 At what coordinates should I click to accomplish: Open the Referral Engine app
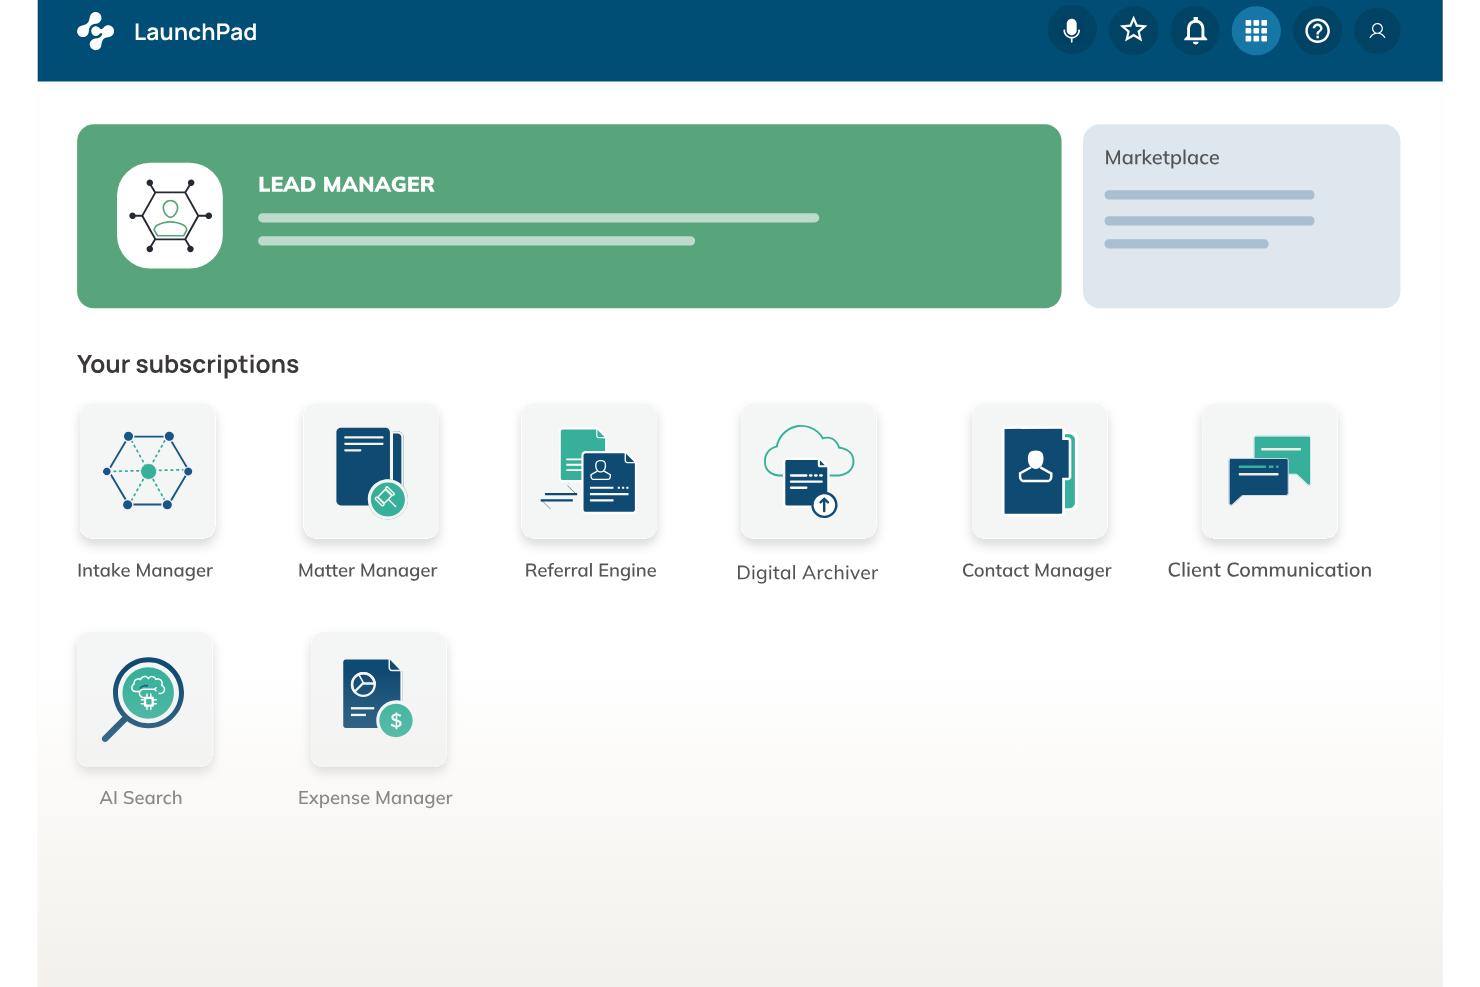(588, 472)
